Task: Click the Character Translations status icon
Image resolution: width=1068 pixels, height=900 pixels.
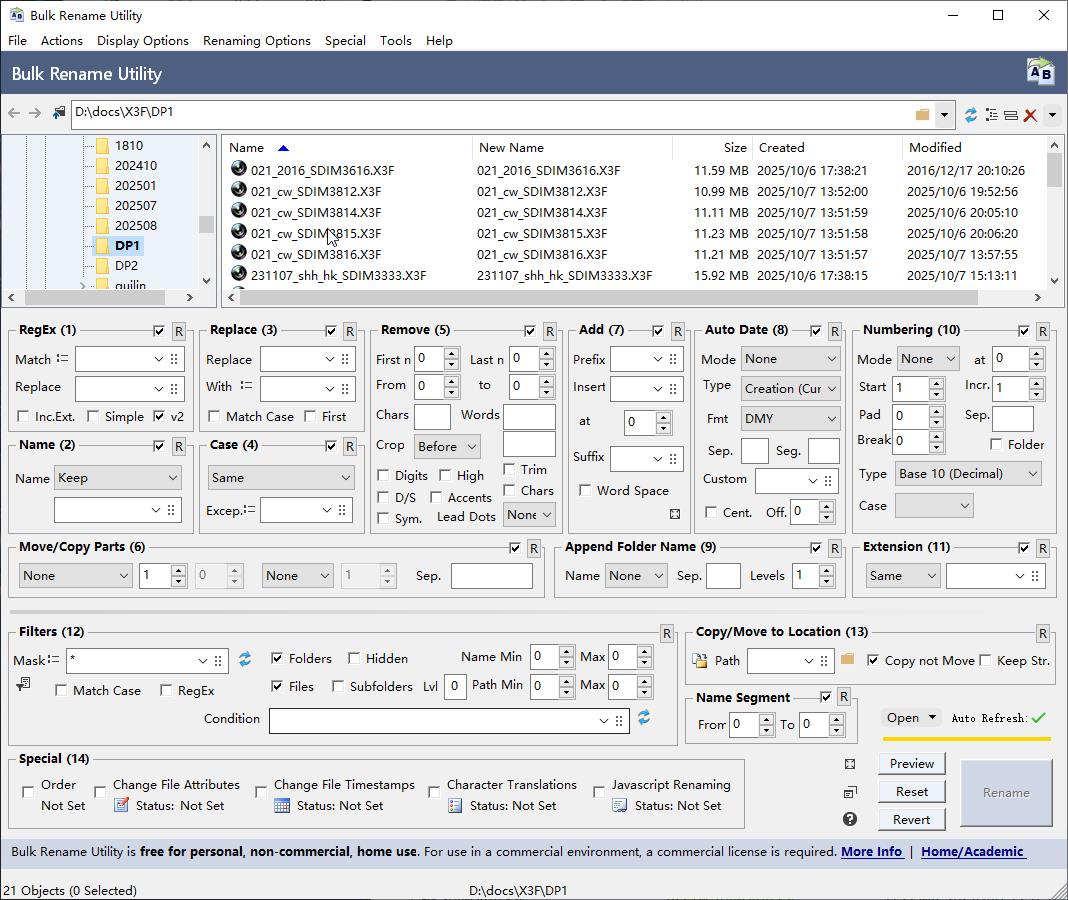Action: [x=455, y=805]
